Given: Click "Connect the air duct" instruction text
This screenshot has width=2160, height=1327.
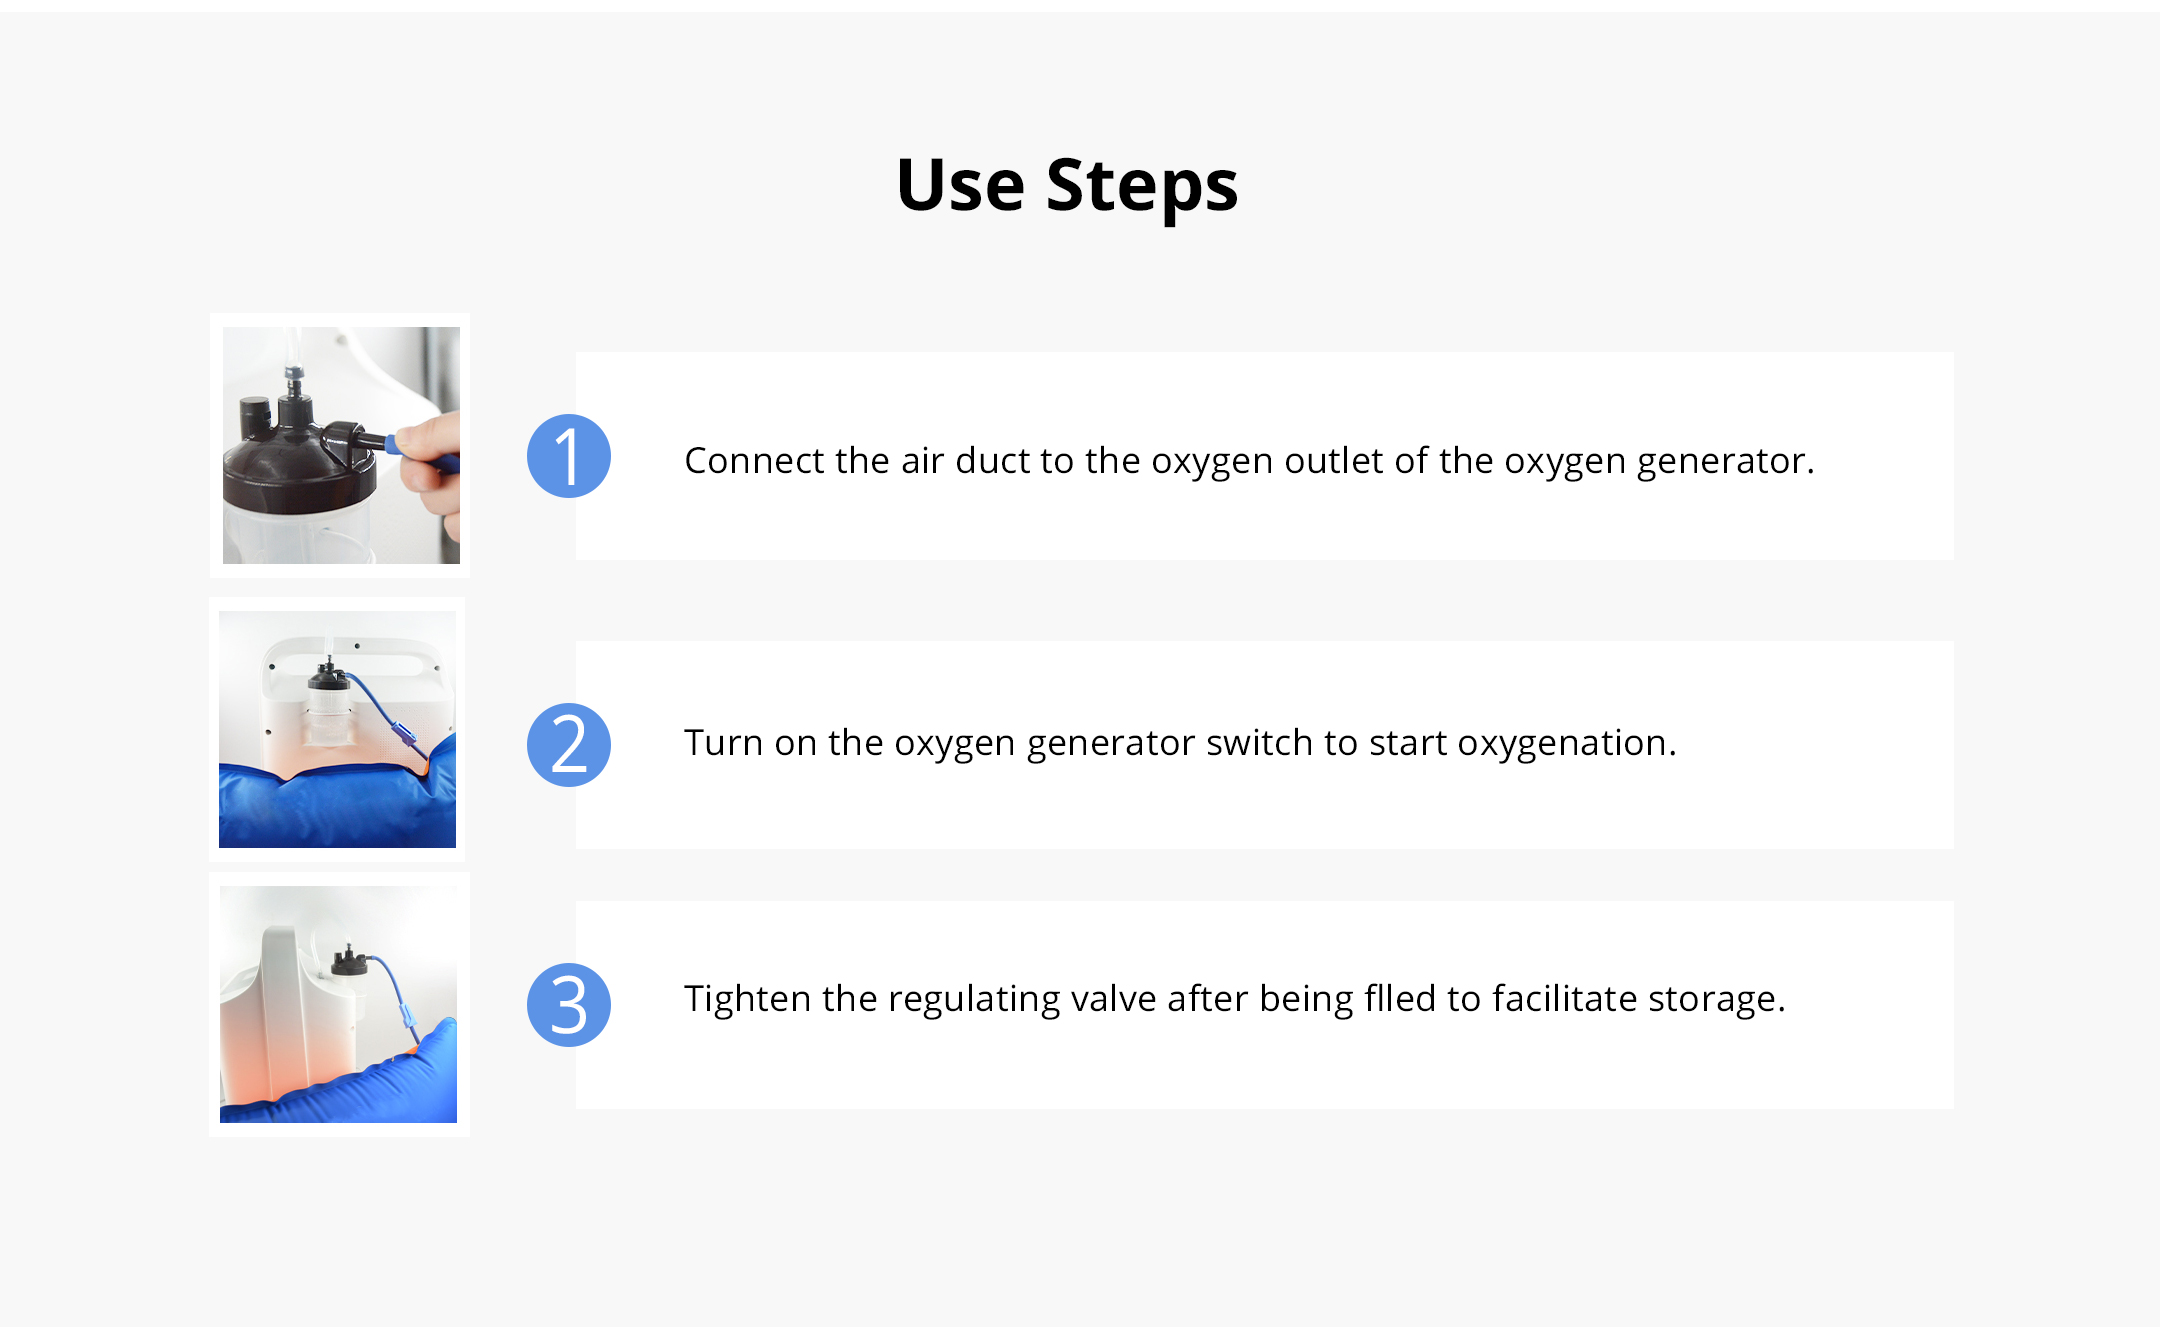Looking at the screenshot, I should point(1248,461).
